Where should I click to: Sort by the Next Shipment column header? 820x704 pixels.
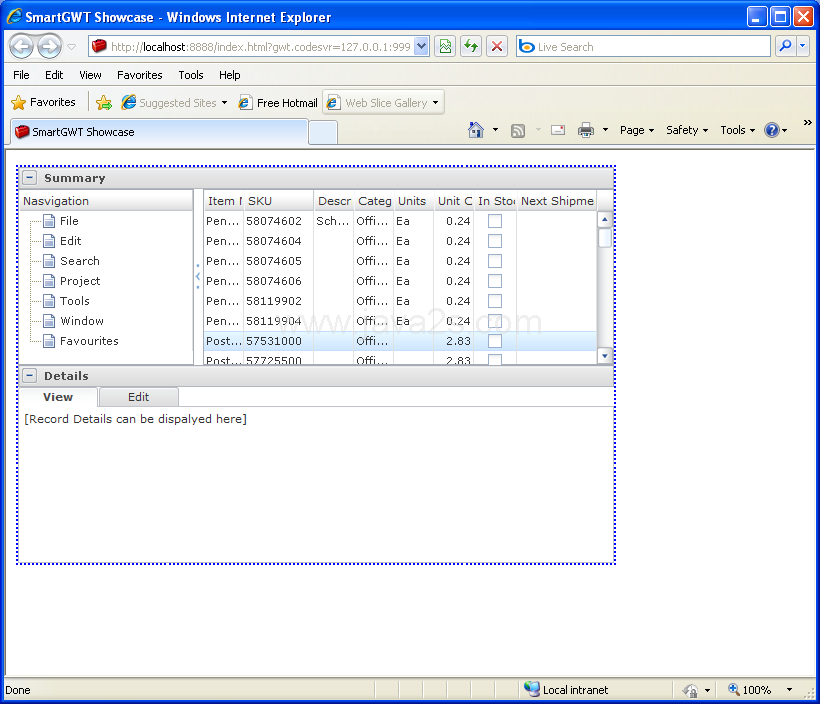[x=557, y=201]
